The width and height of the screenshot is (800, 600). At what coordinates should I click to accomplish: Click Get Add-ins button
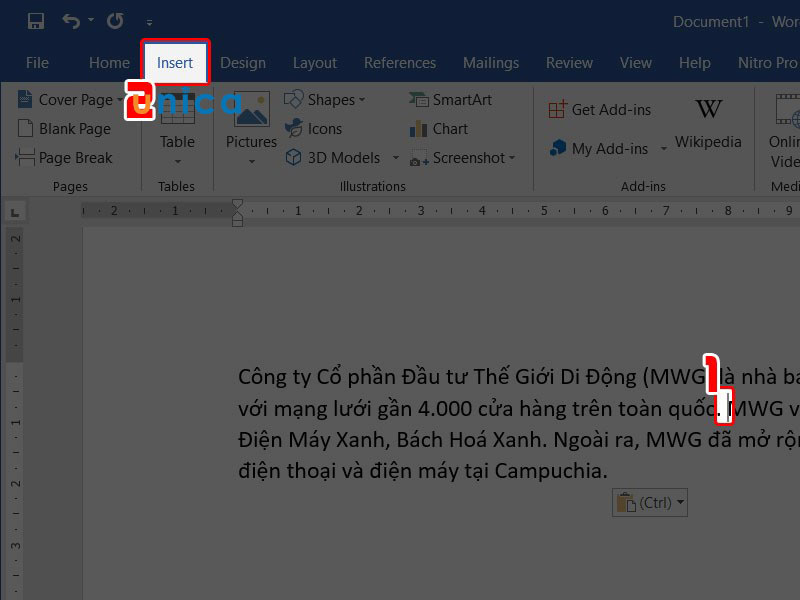(600, 110)
